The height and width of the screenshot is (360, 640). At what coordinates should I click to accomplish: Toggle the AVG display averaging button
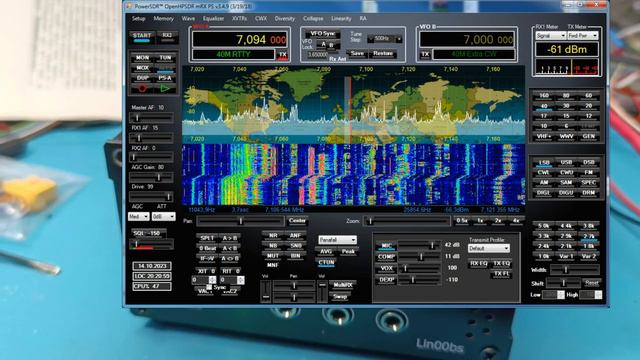326,252
